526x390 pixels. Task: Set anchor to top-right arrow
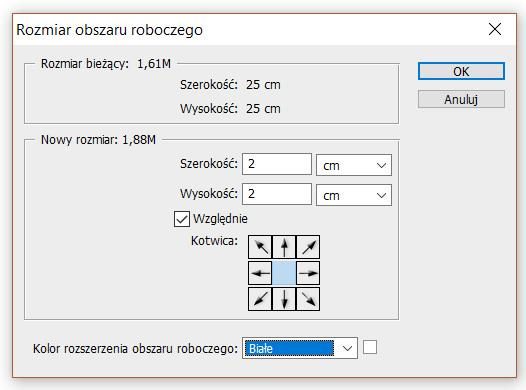coord(308,247)
